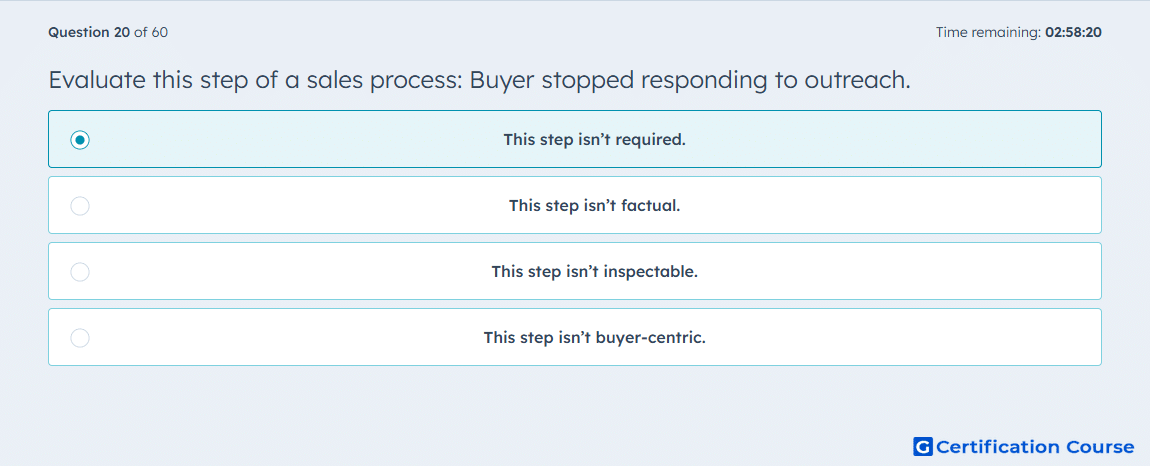Click the "Time remaining:" label
The height and width of the screenshot is (466, 1150).
[988, 32]
